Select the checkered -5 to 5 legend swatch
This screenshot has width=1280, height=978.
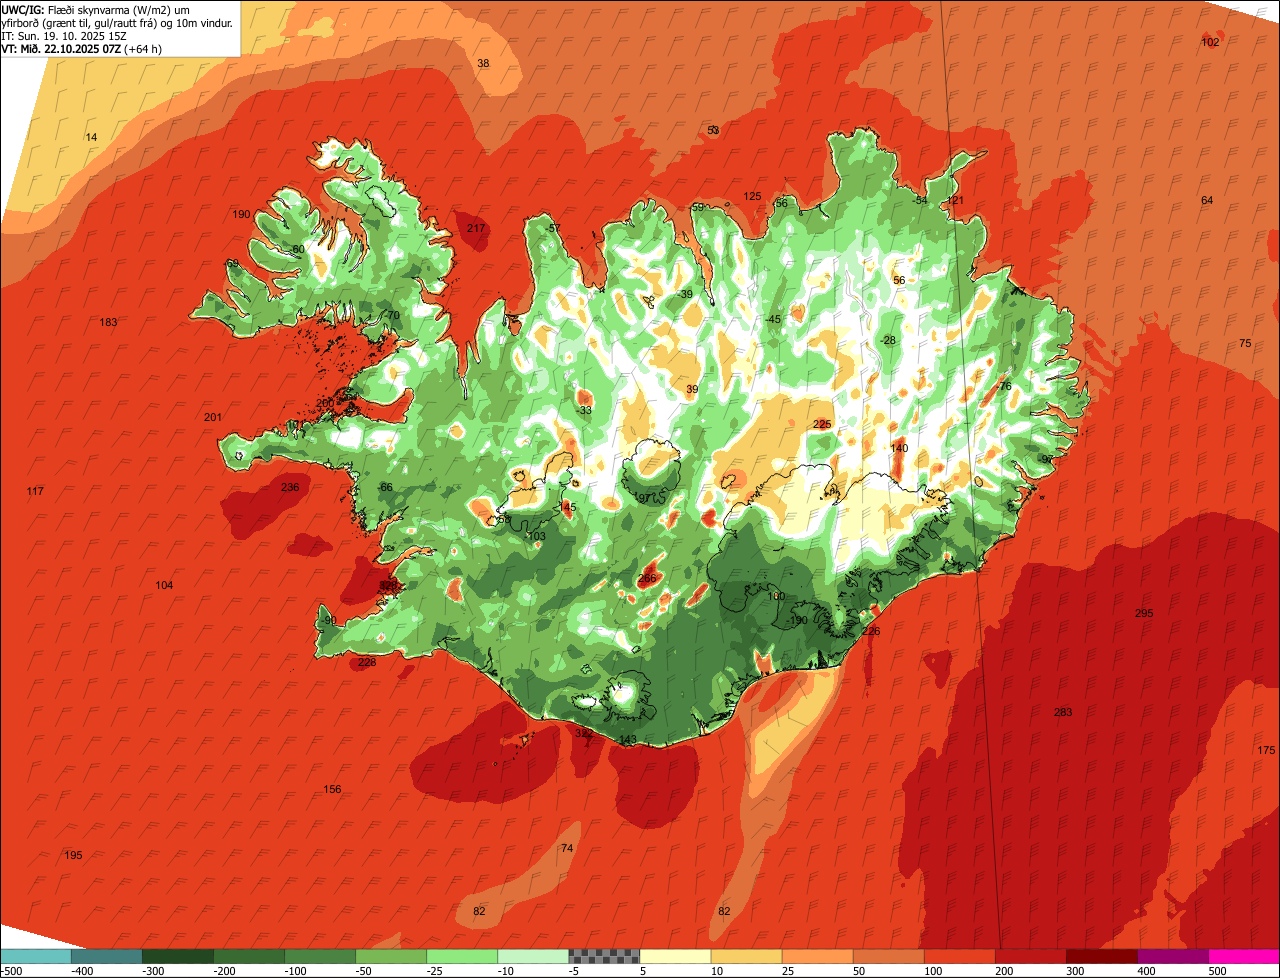click(x=604, y=955)
